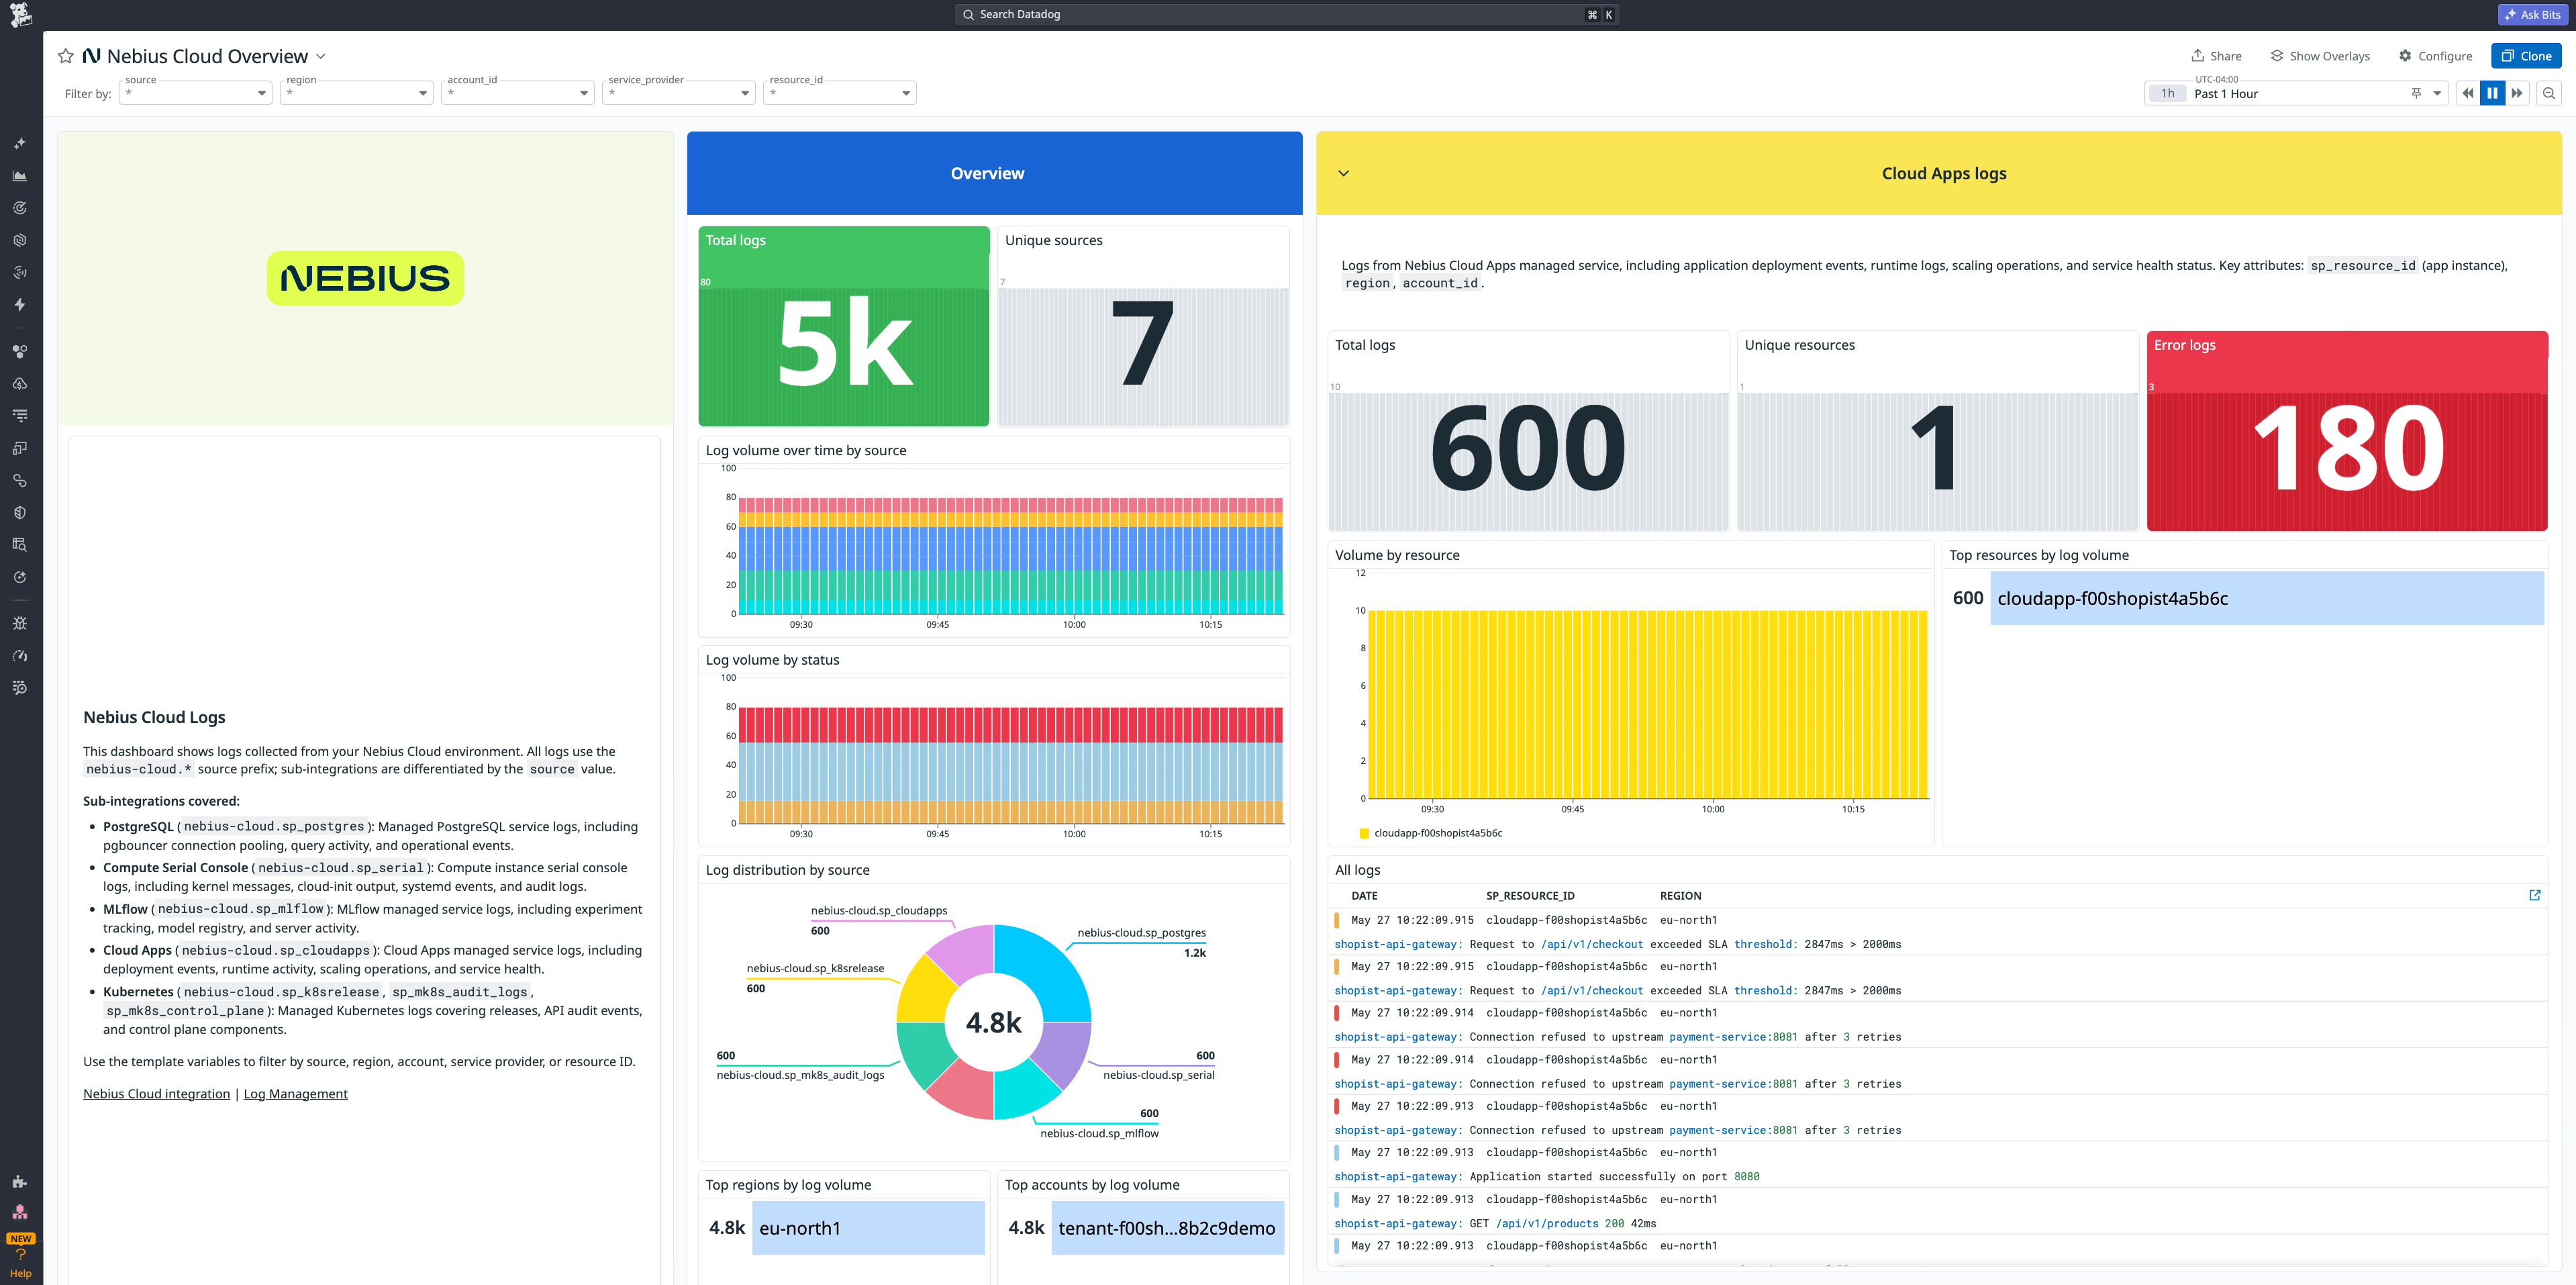Expand the dashboard title chevron menu
The width and height of the screenshot is (2576, 1285).
tap(321, 56)
